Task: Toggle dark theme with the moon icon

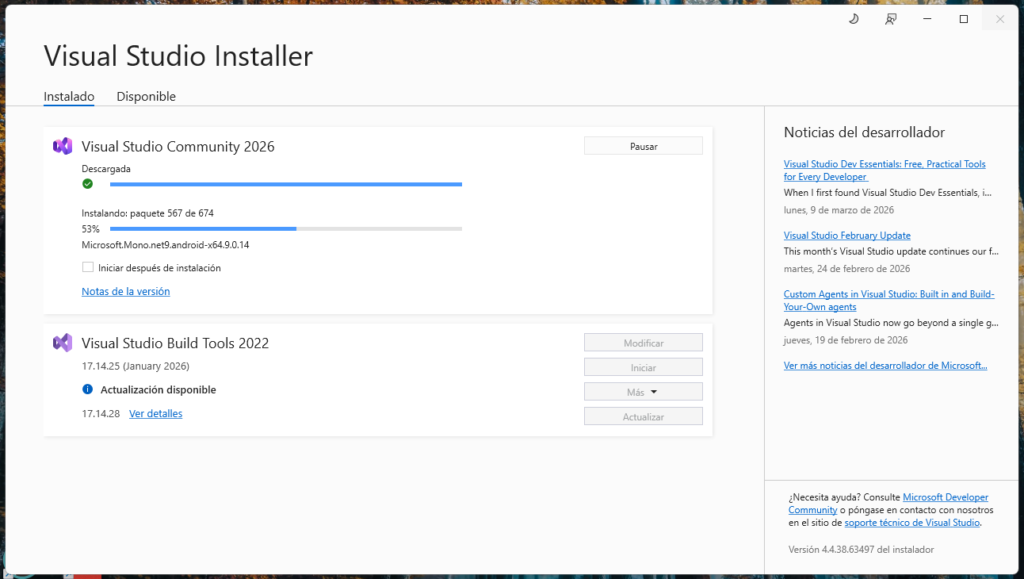Action: (854, 19)
